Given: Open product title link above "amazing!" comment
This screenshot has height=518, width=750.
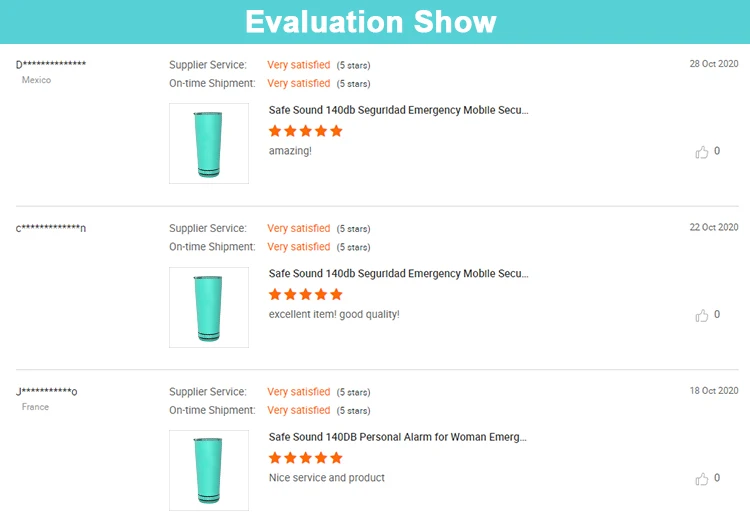Looking at the screenshot, I should tap(398, 110).
